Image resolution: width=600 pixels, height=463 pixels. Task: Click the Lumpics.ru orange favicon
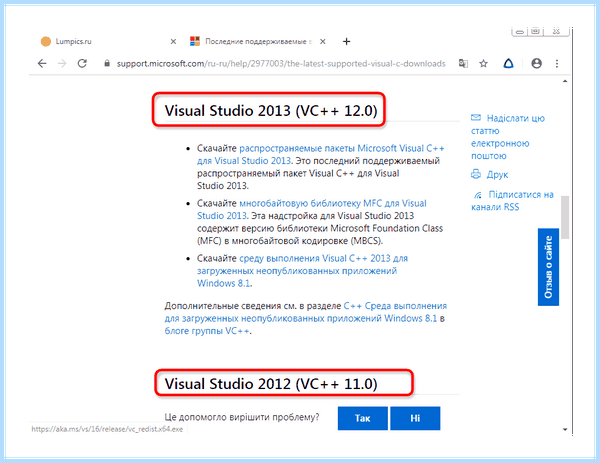[x=46, y=41]
